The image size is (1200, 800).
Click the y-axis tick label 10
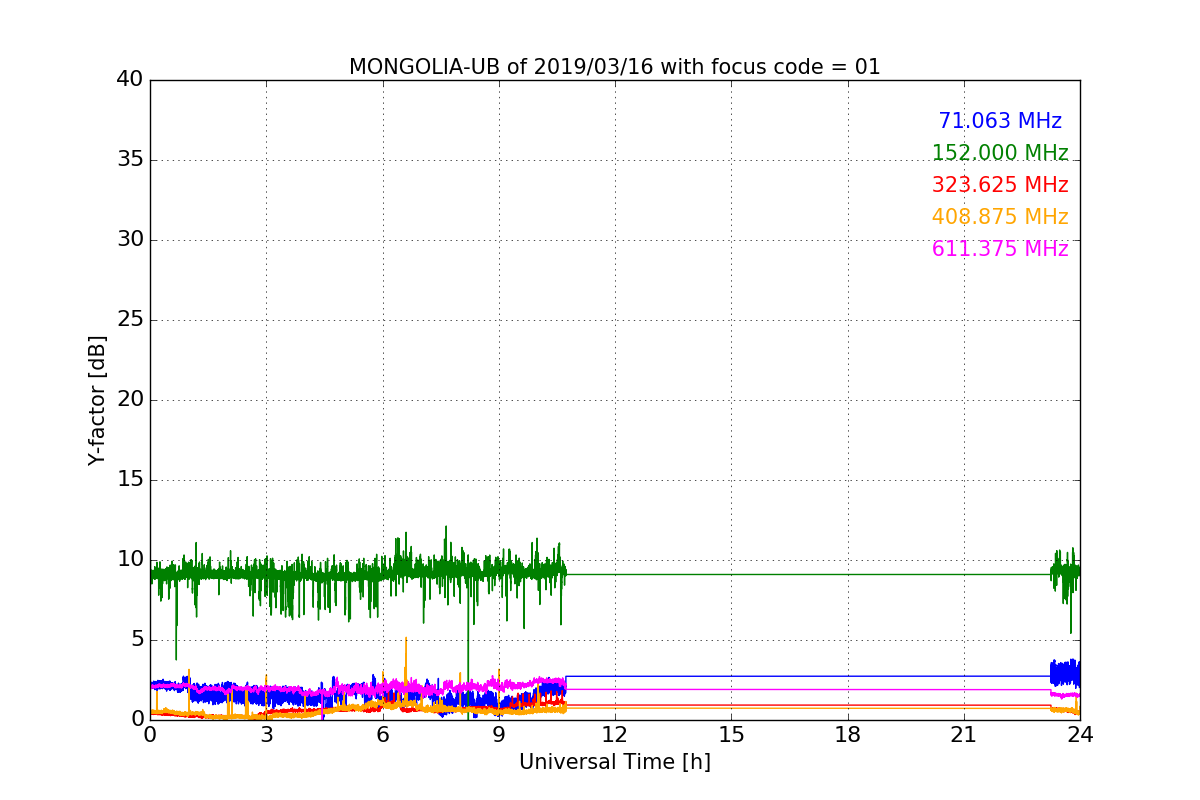point(130,559)
